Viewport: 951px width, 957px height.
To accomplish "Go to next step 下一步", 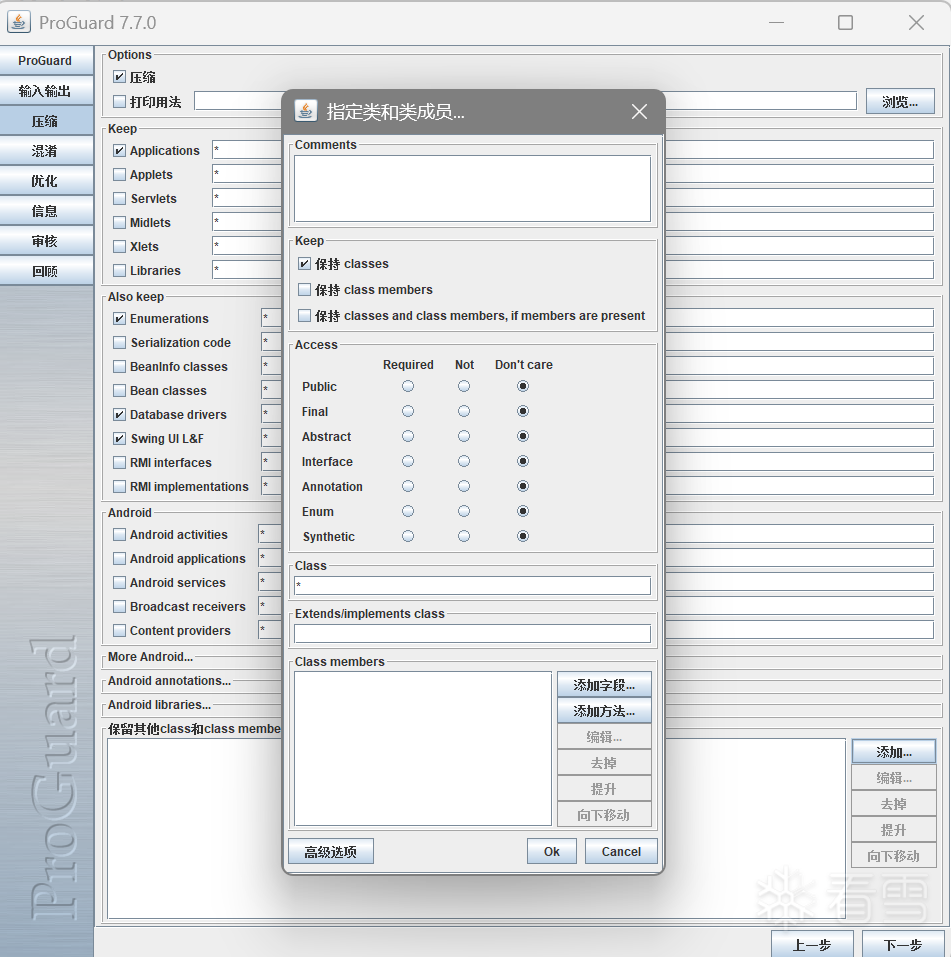I will 903,944.
